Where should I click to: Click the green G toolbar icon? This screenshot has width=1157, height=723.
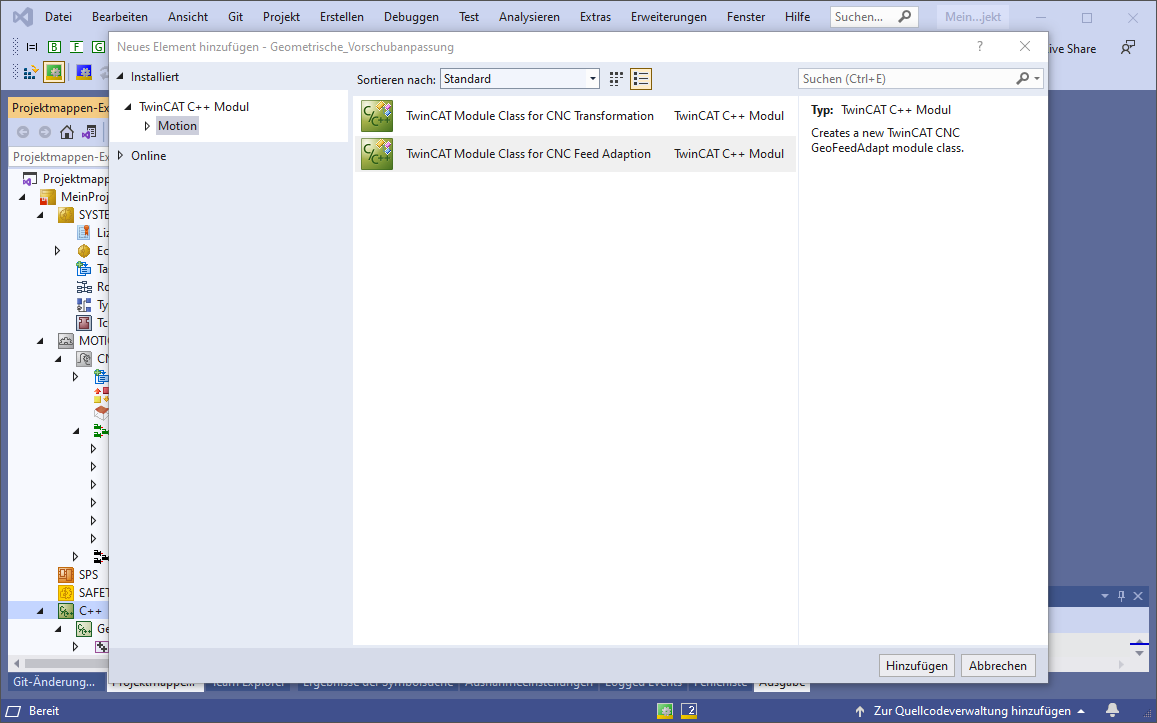(98, 47)
